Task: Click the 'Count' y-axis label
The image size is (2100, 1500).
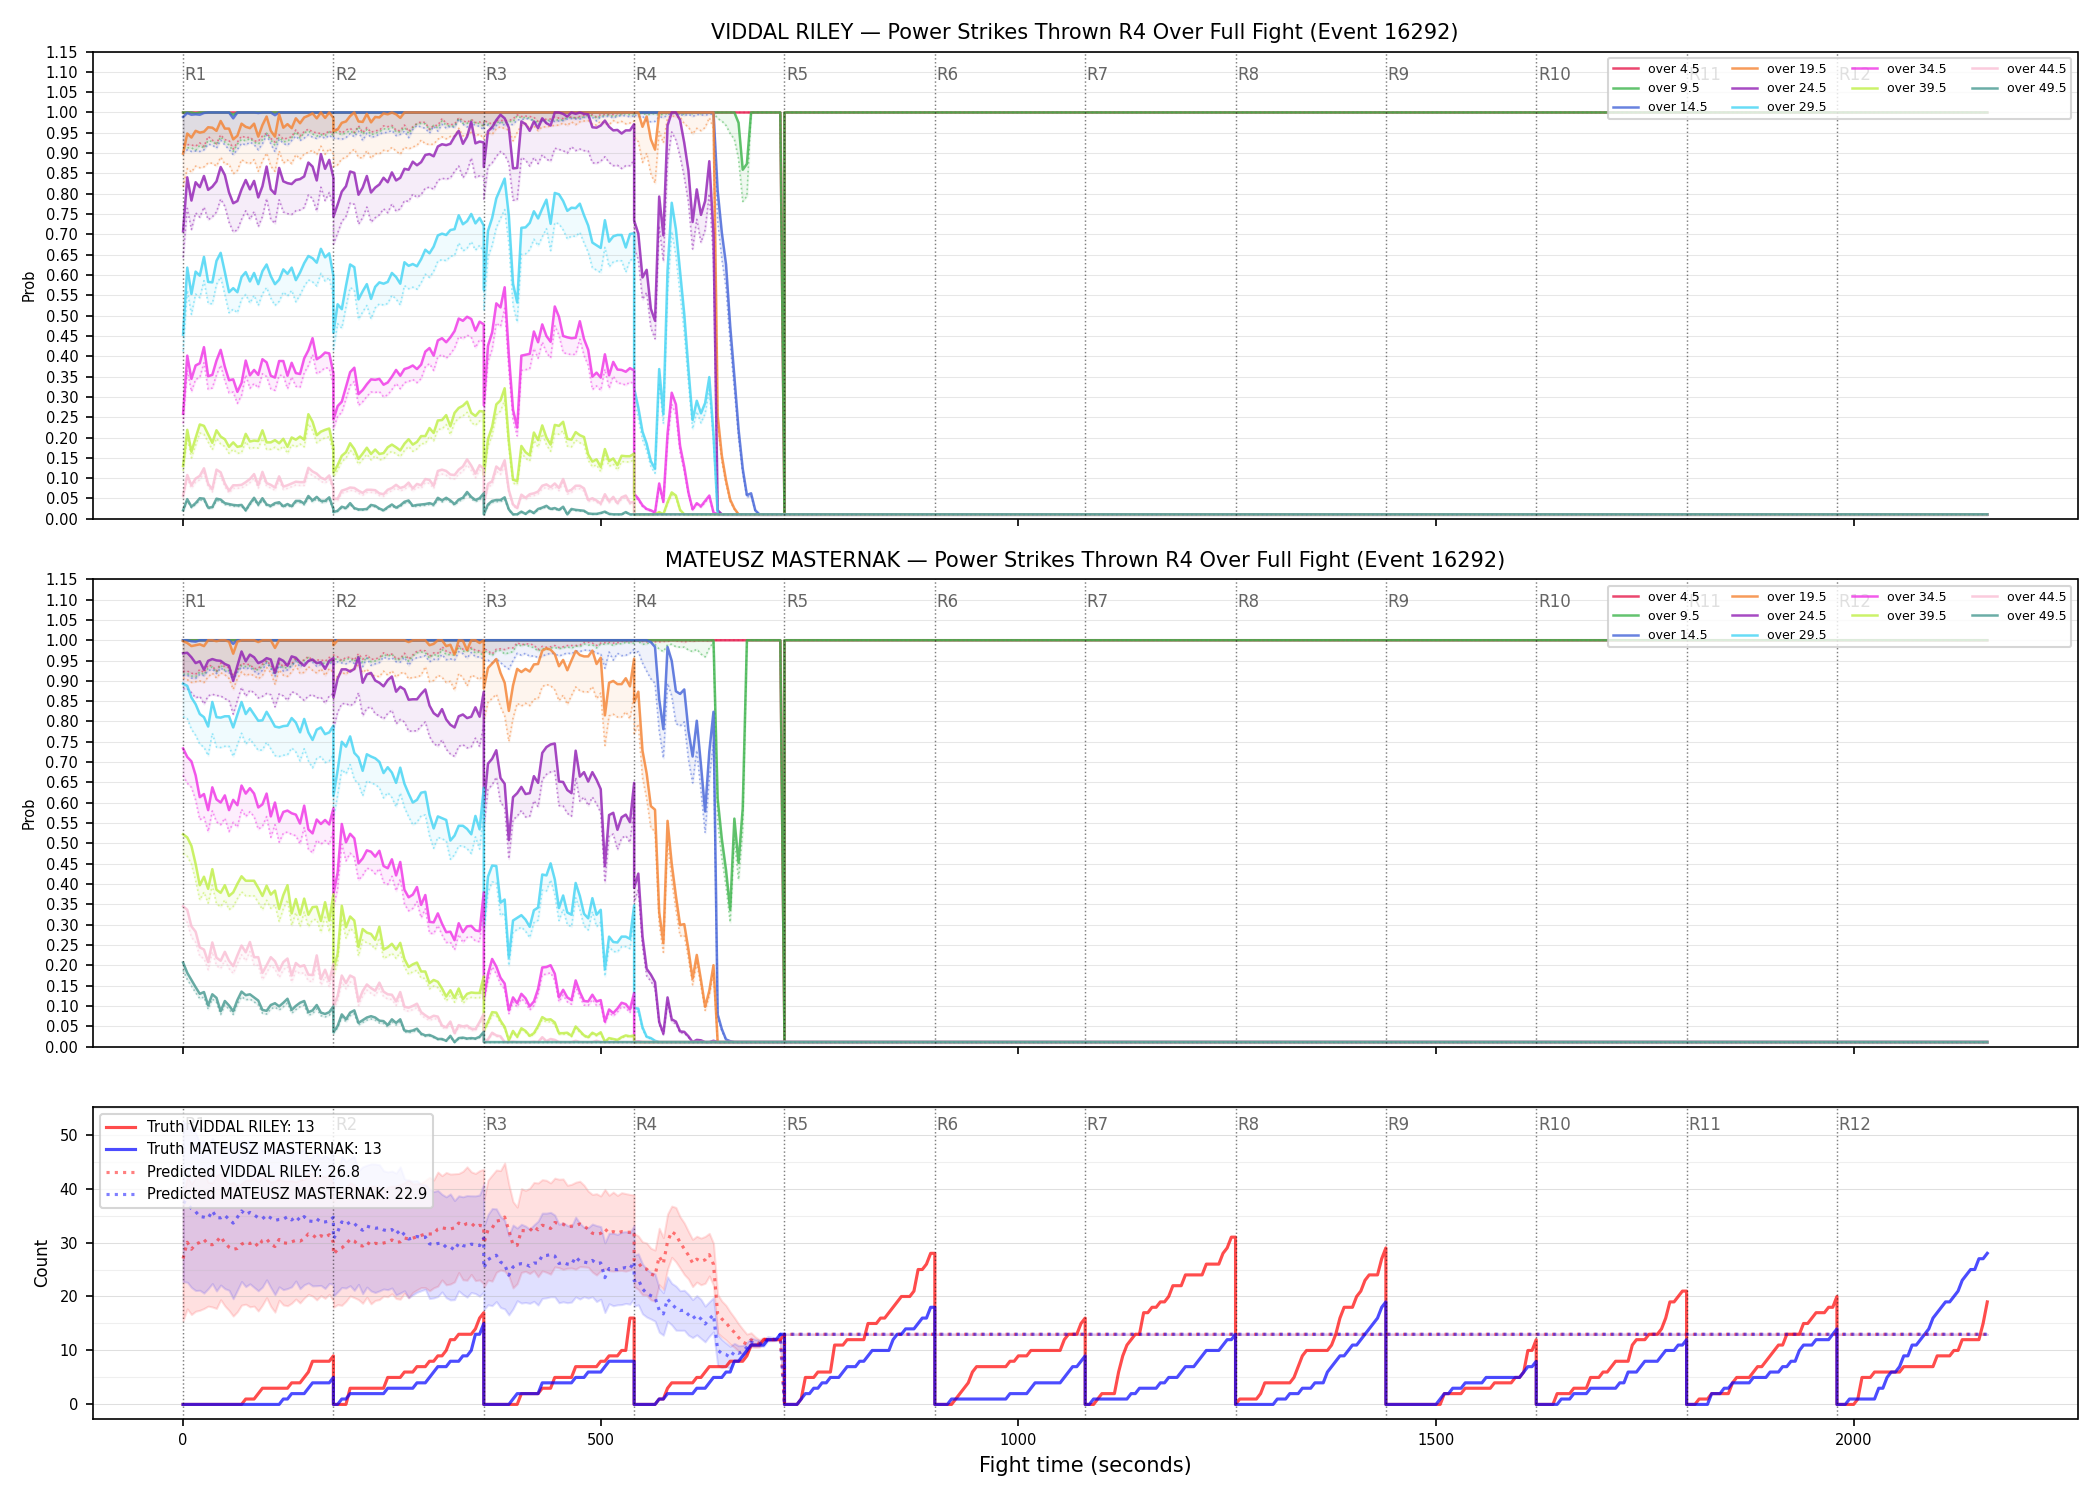Action: [x=41, y=1263]
